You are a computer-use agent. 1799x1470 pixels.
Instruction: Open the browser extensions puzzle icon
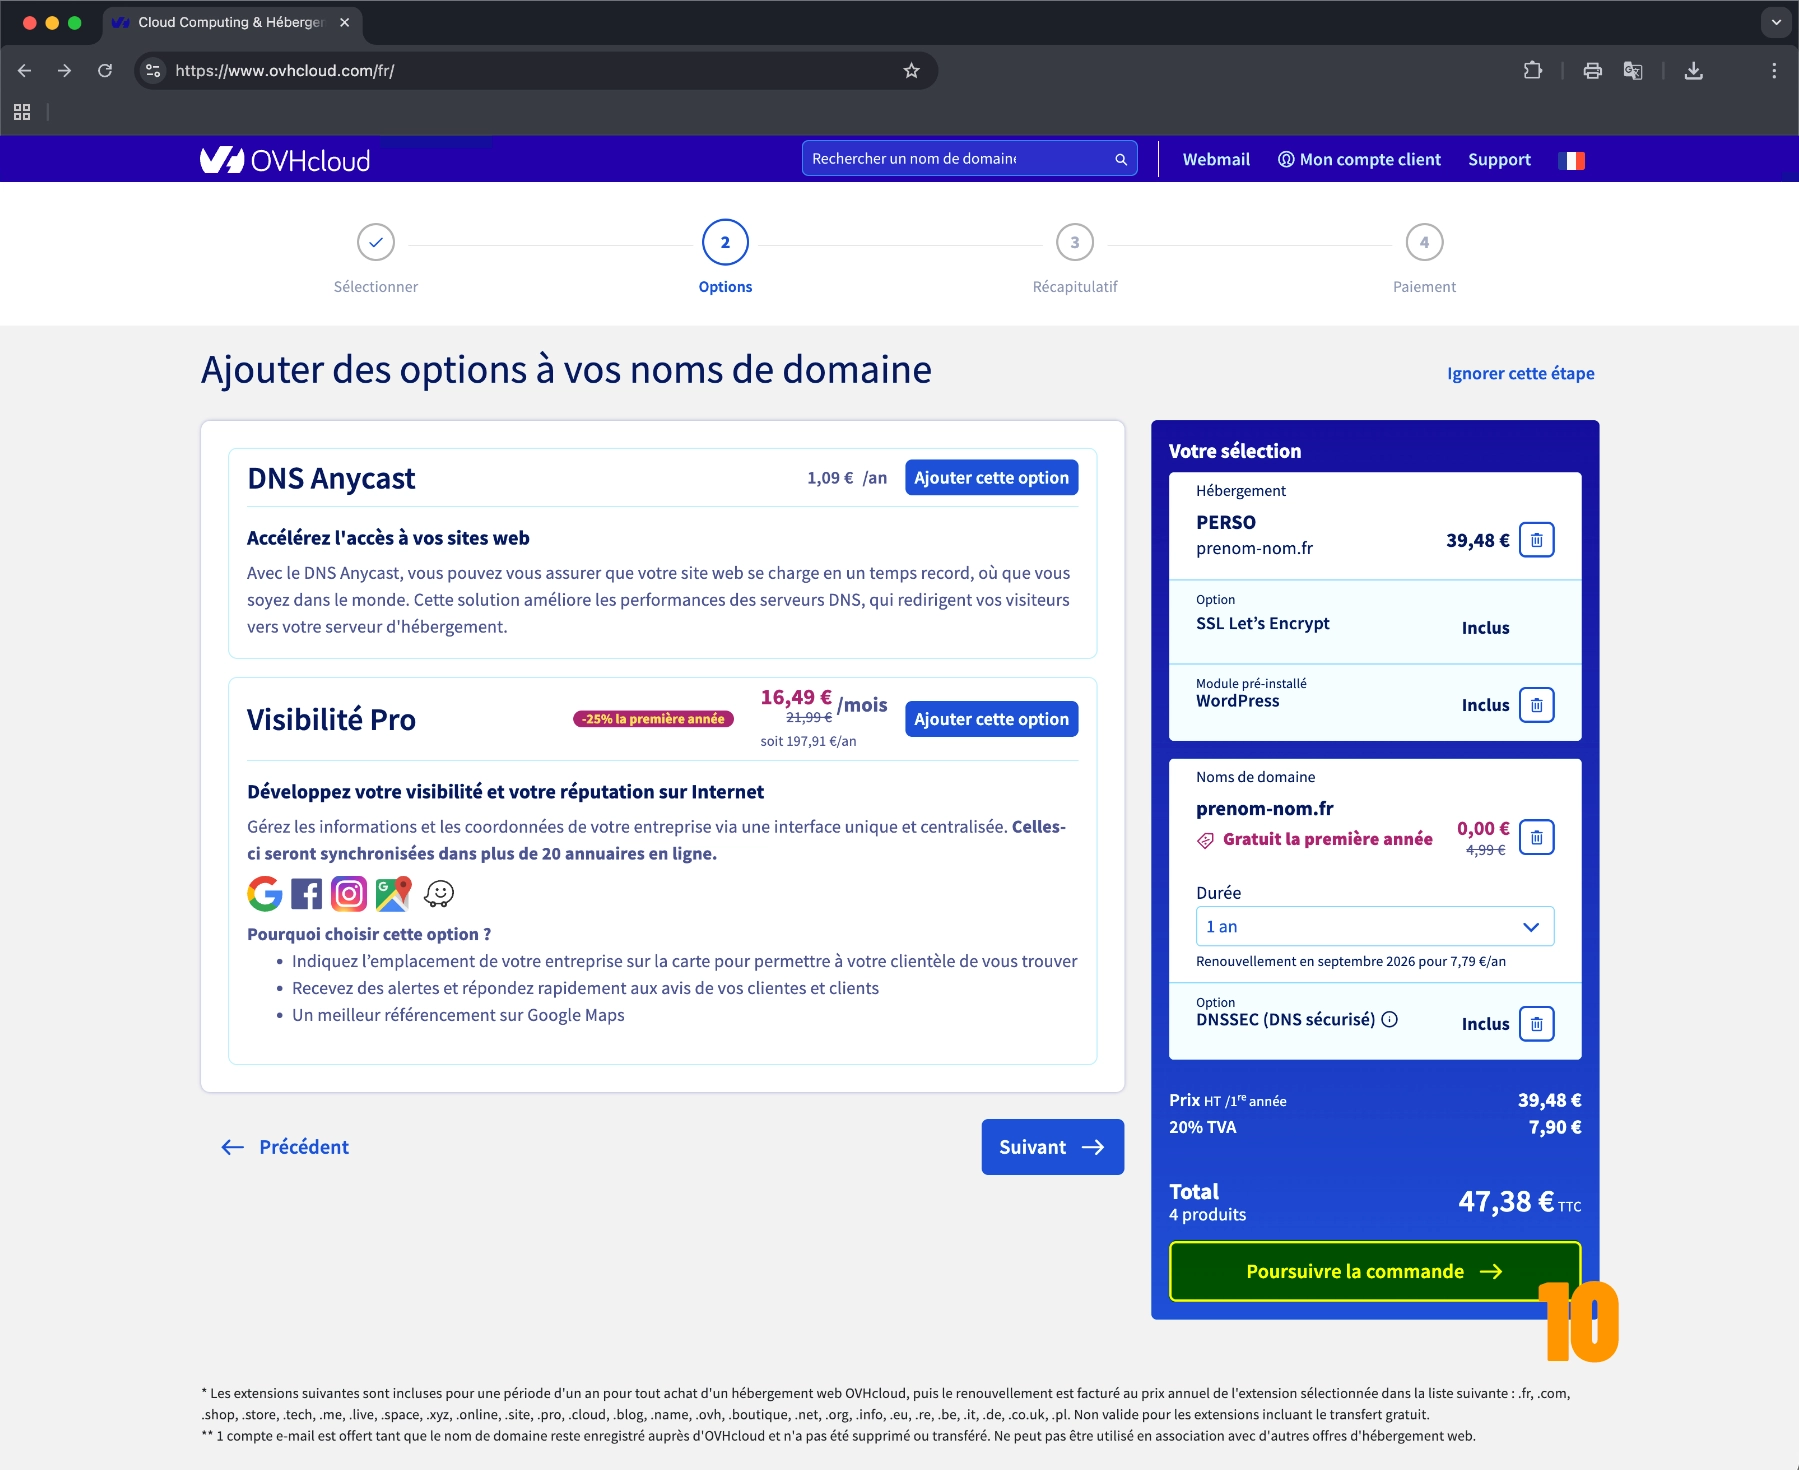pyautogui.click(x=1532, y=71)
